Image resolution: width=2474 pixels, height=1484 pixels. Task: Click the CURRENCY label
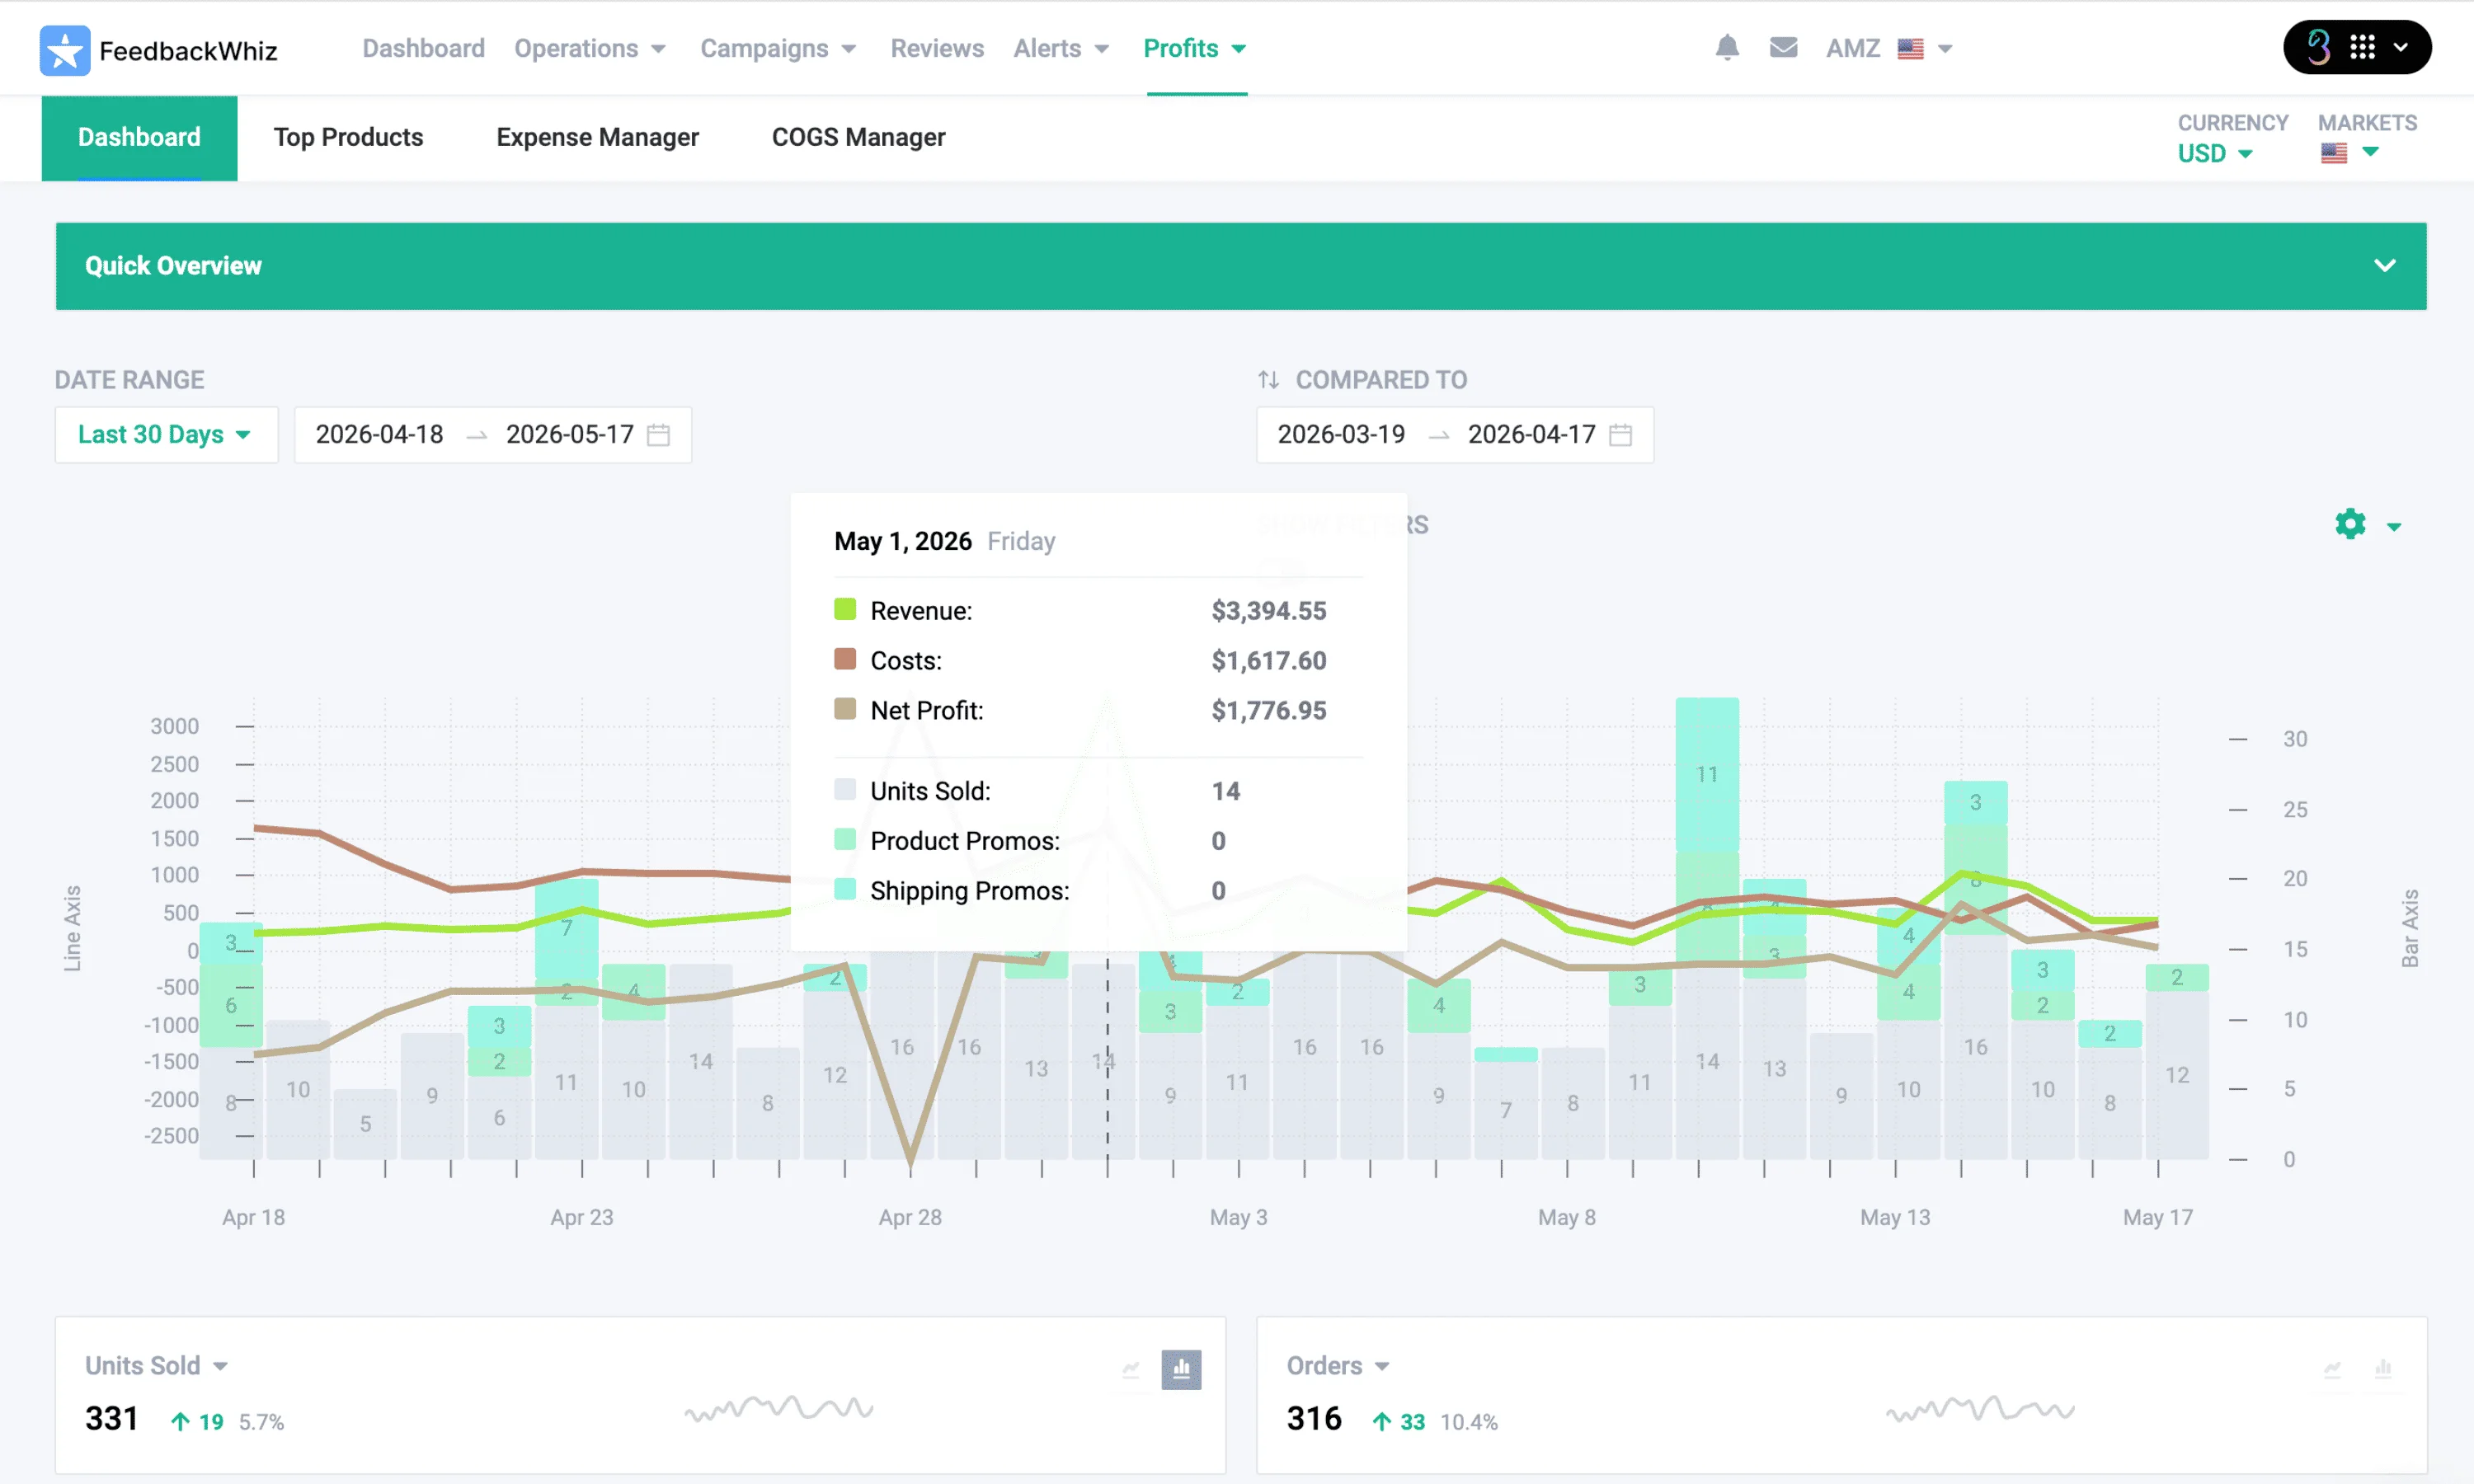click(x=2233, y=123)
